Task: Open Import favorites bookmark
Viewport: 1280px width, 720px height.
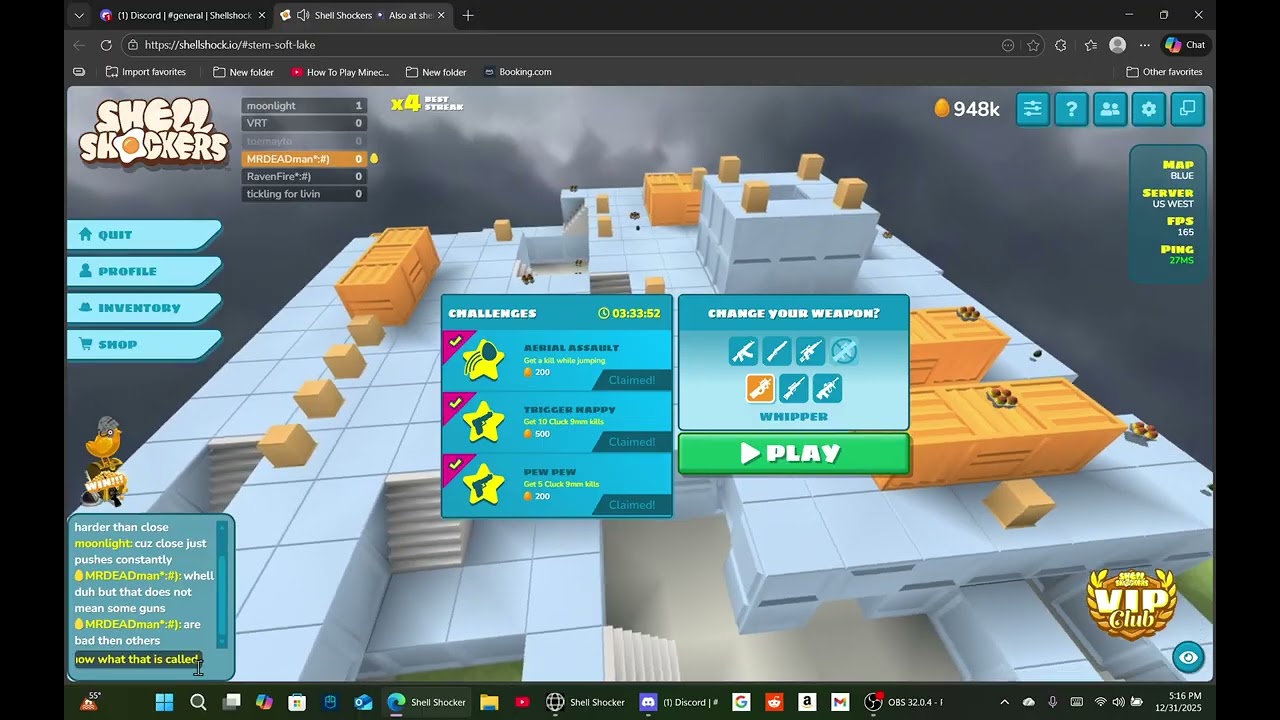Action: 146,72
